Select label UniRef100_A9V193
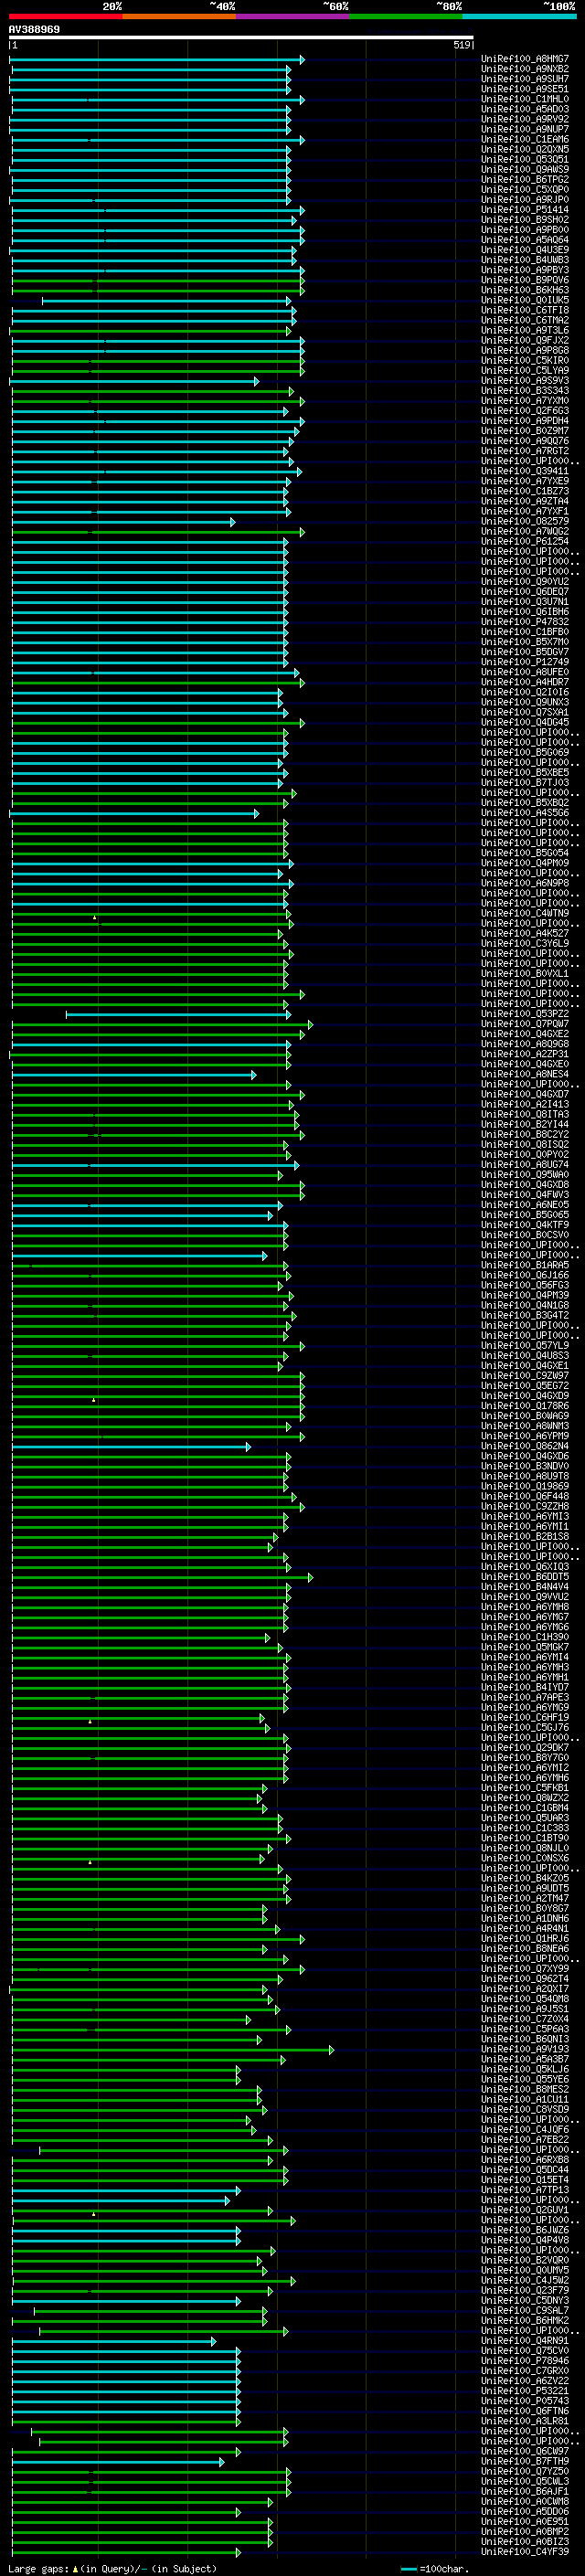The width and height of the screenshot is (585, 2576). coord(524,2049)
